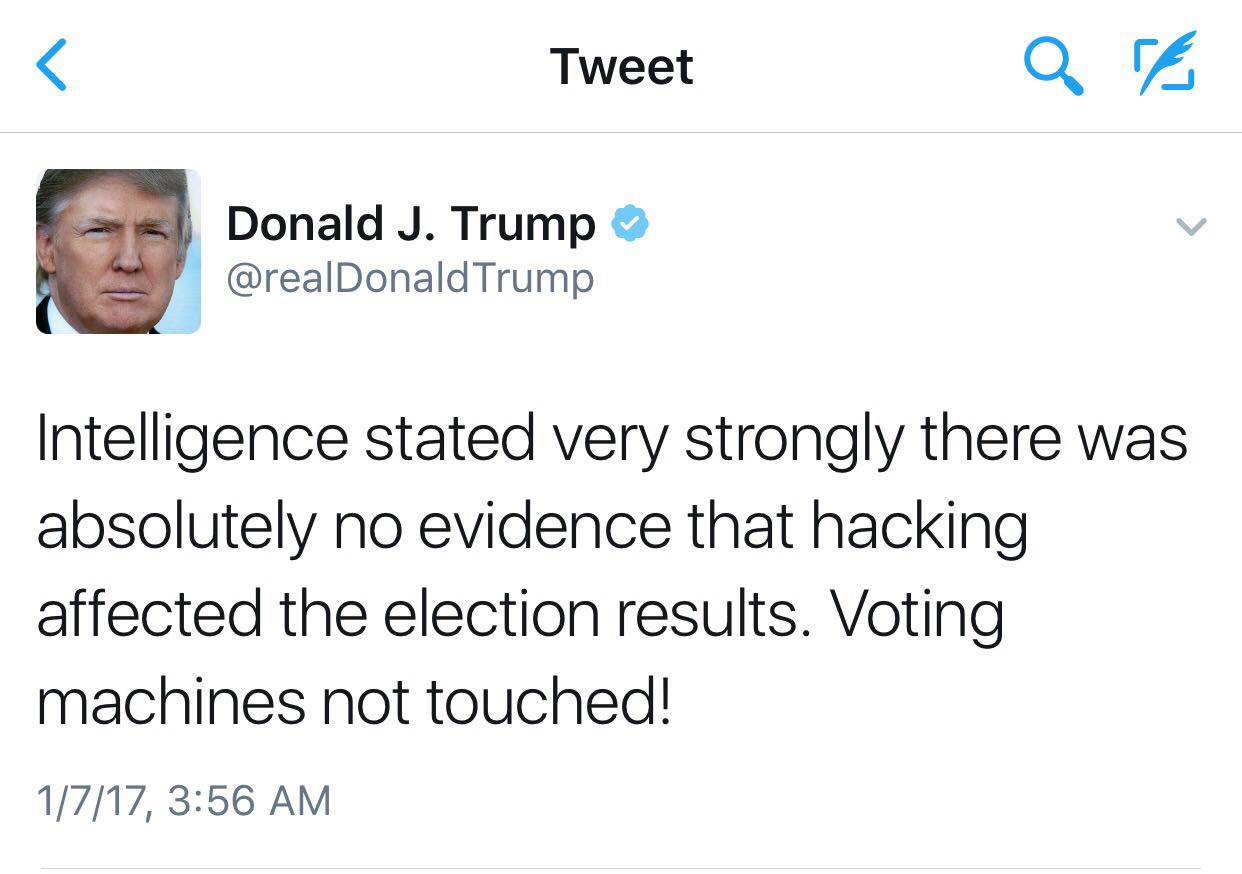Image resolution: width=1242 pixels, height=874 pixels.
Task: Click the word Intelligence in the tweet
Action: 192,439
